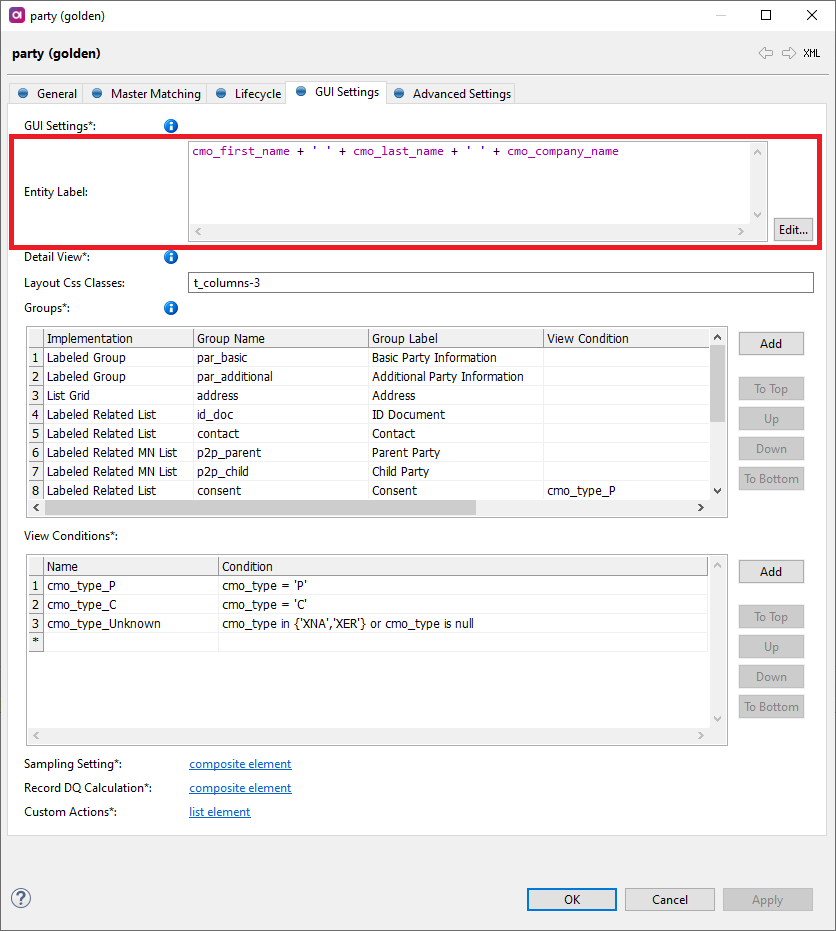Switch to the General tab

pos(47,94)
